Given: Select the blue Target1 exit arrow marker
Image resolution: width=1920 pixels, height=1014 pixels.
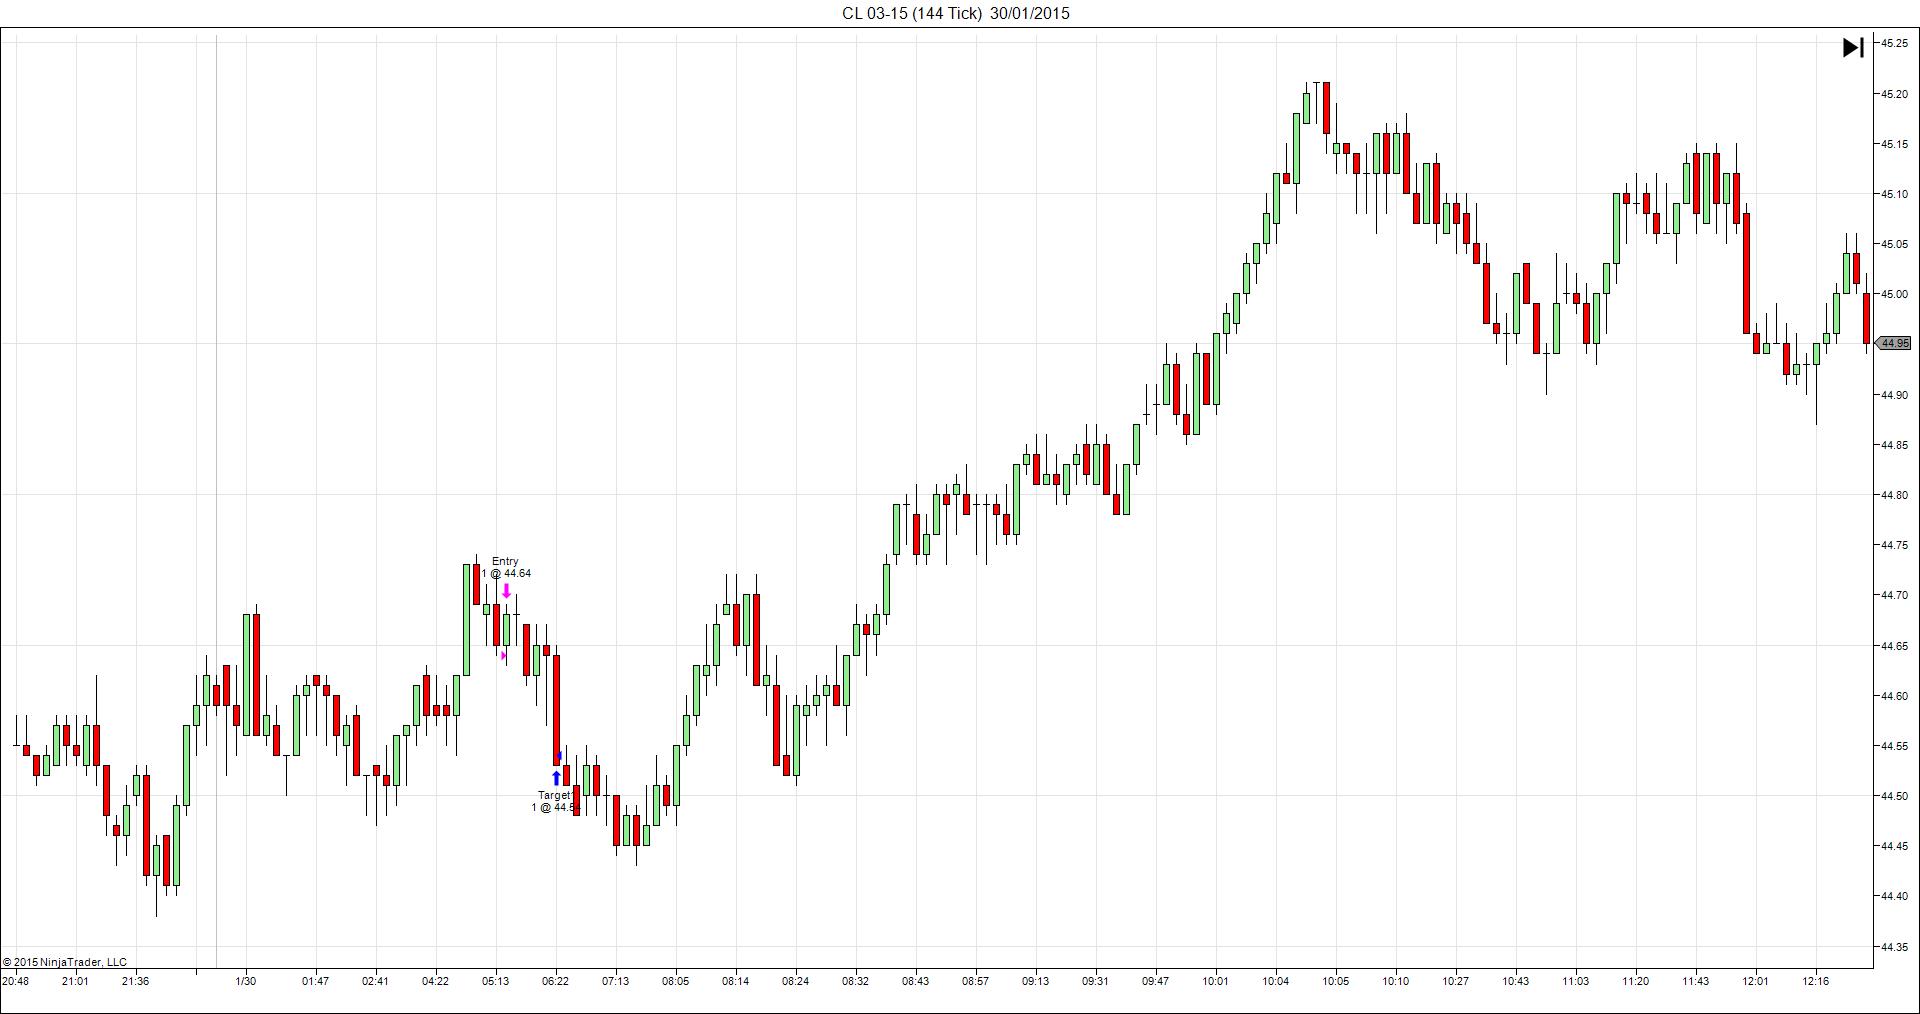Looking at the screenshot, I should click(556, 777).
